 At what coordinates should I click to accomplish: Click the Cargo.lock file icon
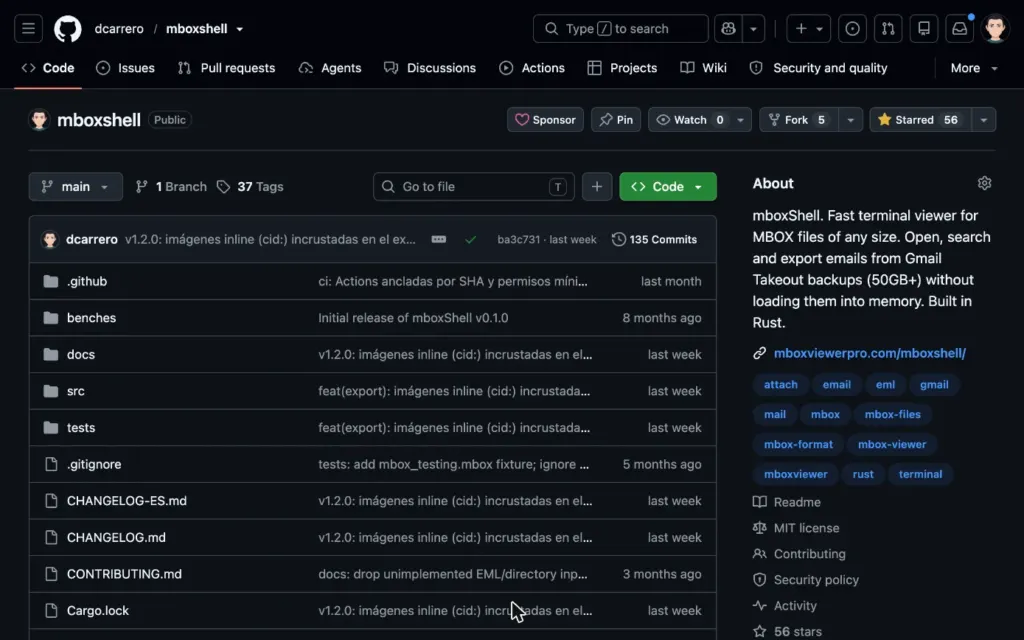tap(51, 611)
